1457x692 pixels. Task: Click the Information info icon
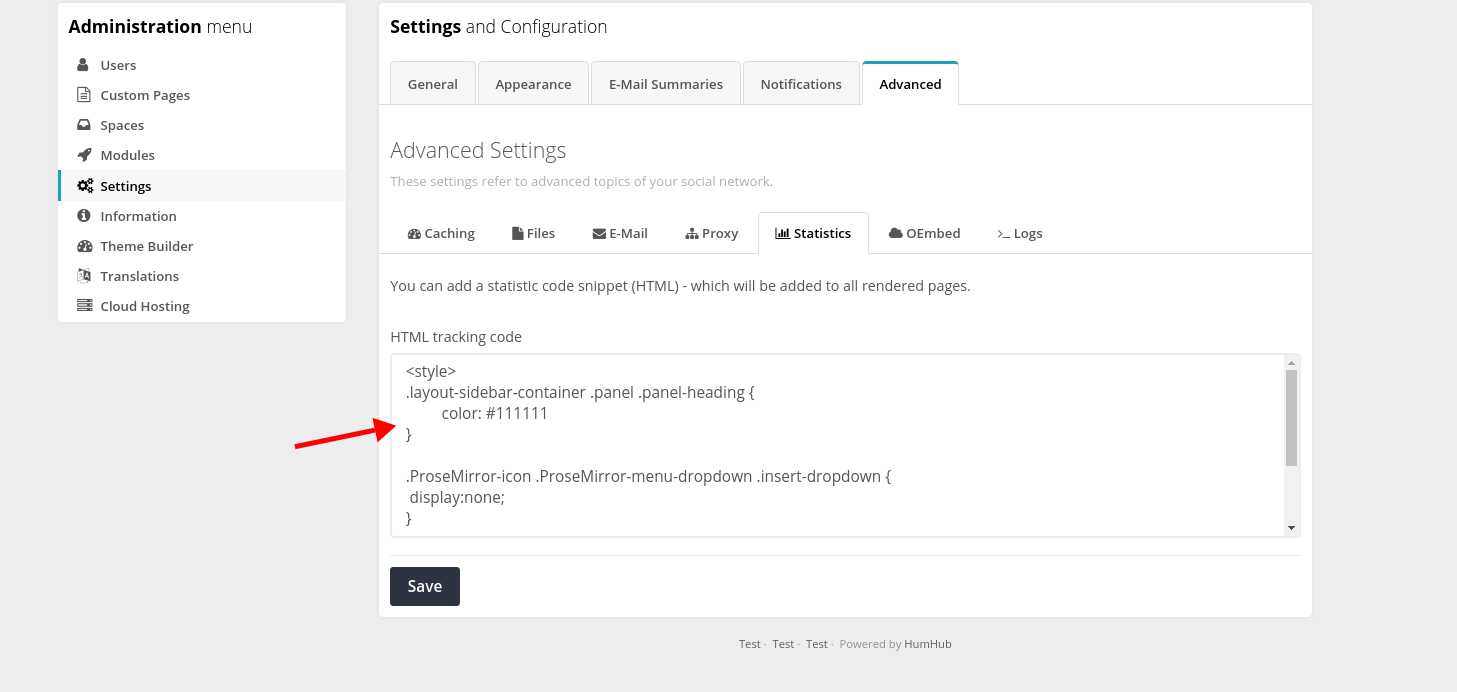pos(83,215)
